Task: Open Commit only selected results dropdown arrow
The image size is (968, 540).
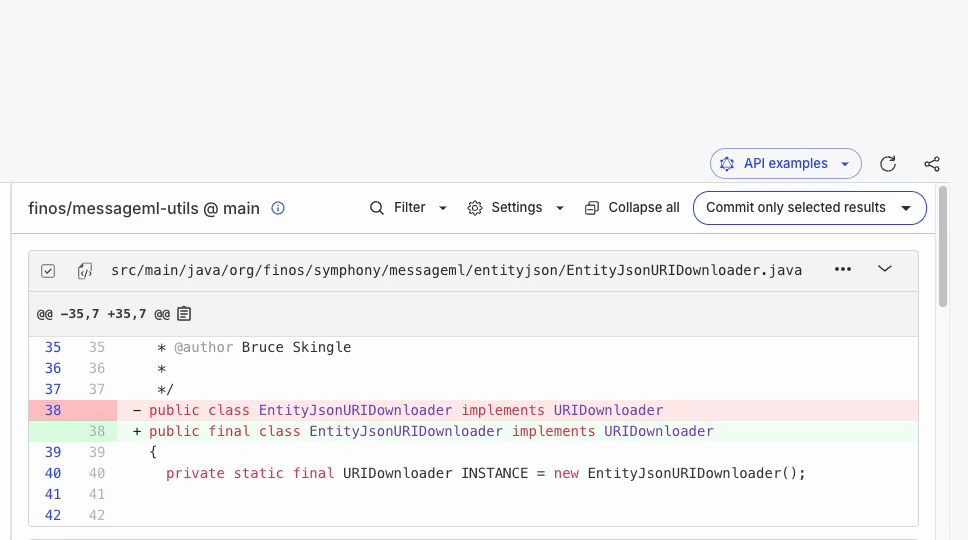Action: (x=906, y=208)
